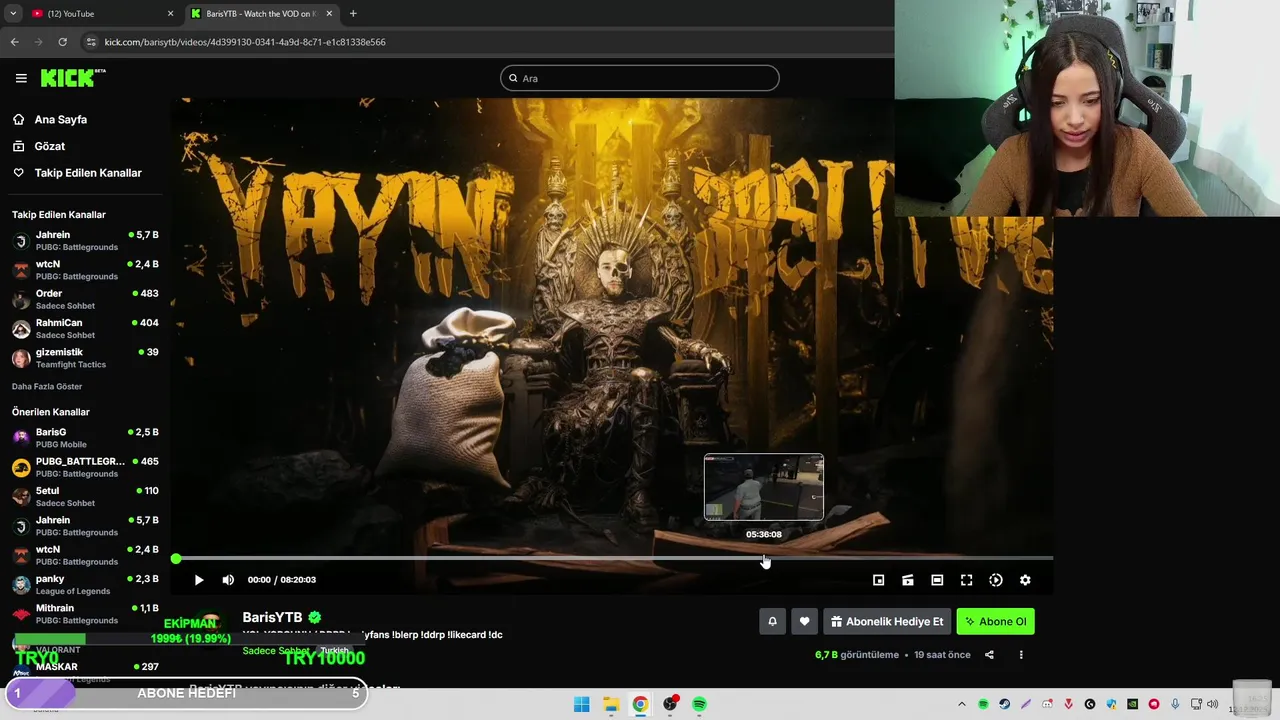Share the video
The width and height of the screenshot is (1280, 720).
pyautogui.click(x=989, y=655)
